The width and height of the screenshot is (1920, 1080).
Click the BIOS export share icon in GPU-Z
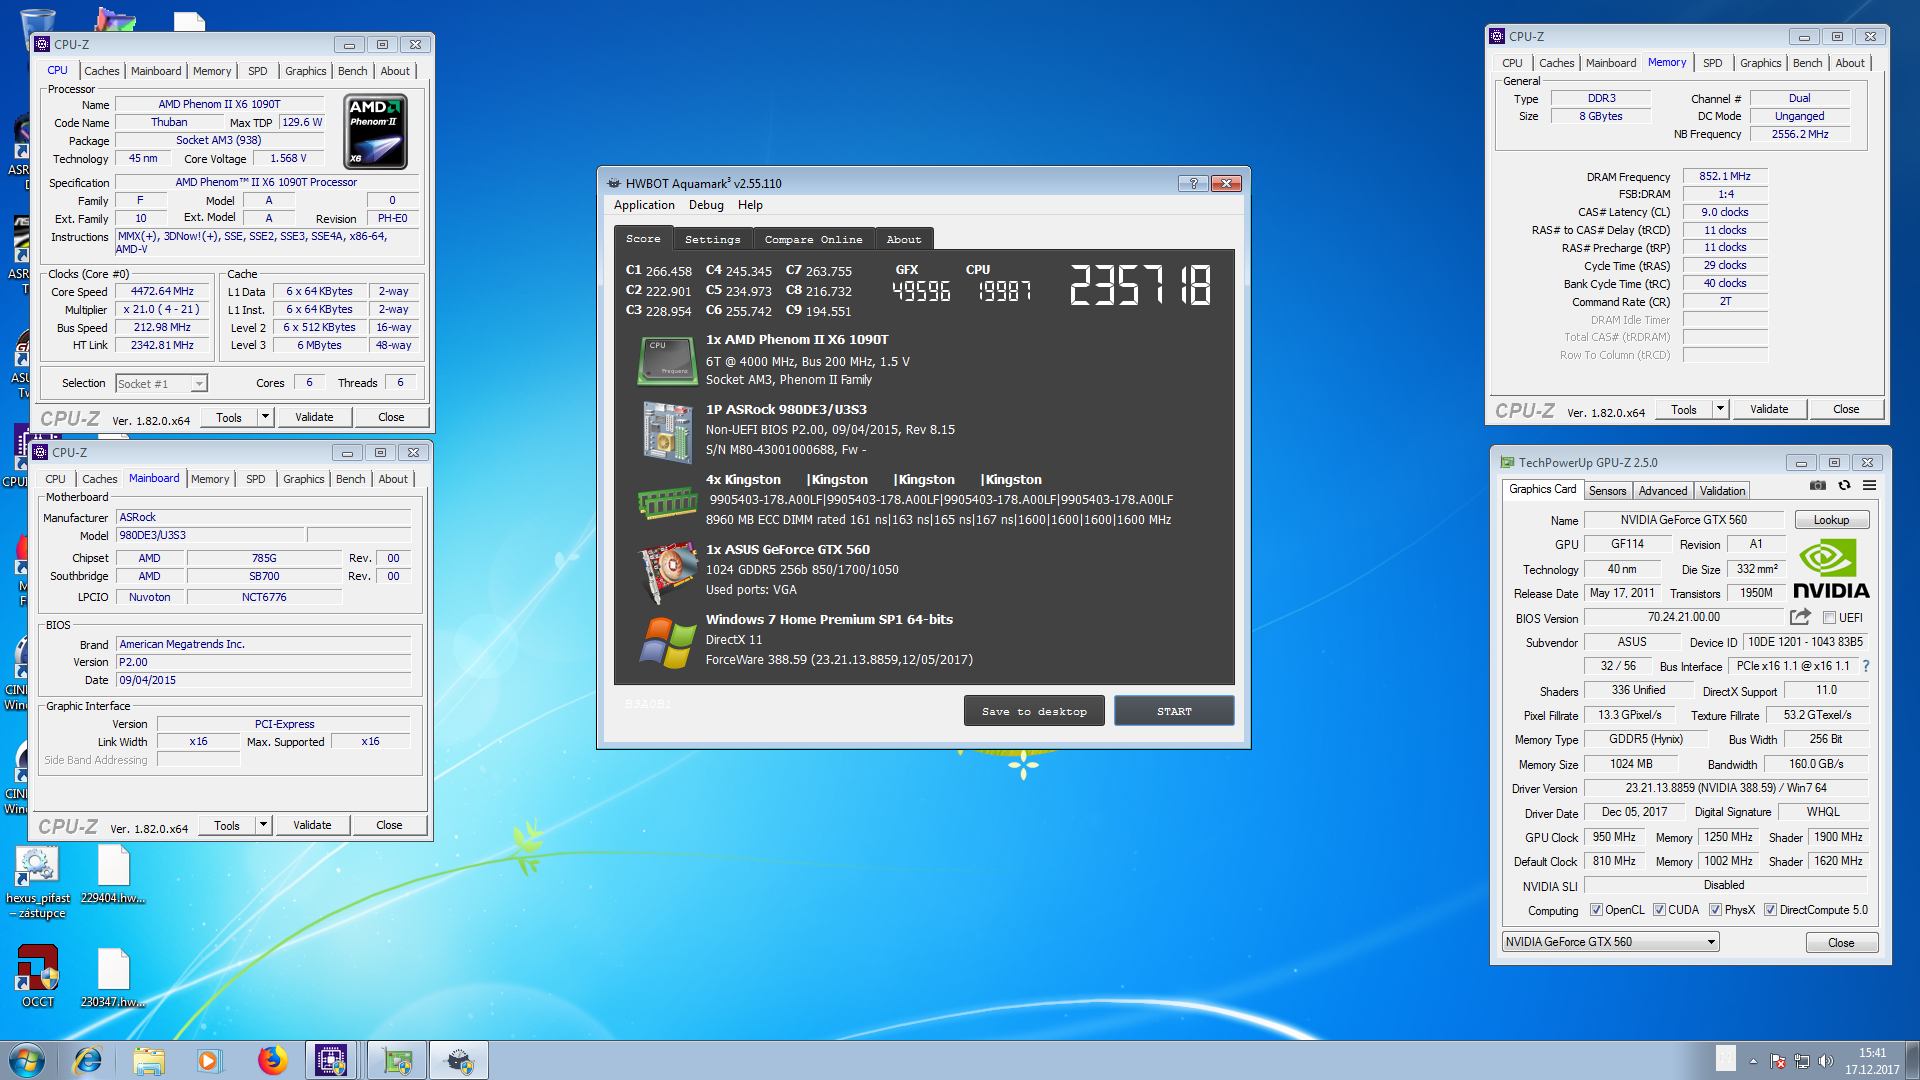point(1800,617)
